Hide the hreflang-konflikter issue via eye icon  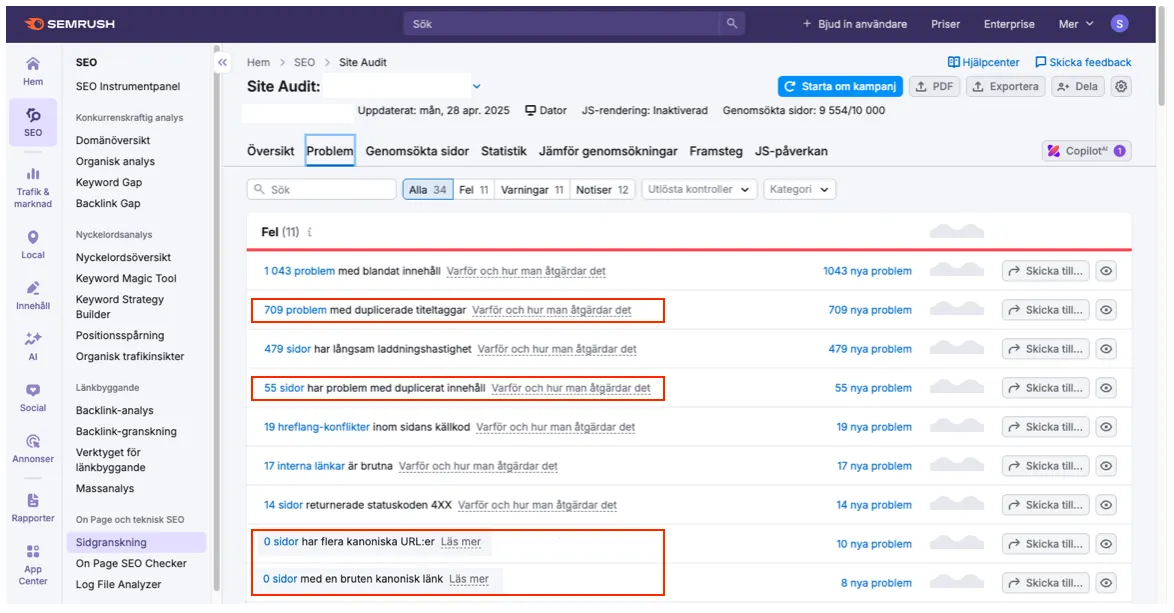pos(1106,427)
